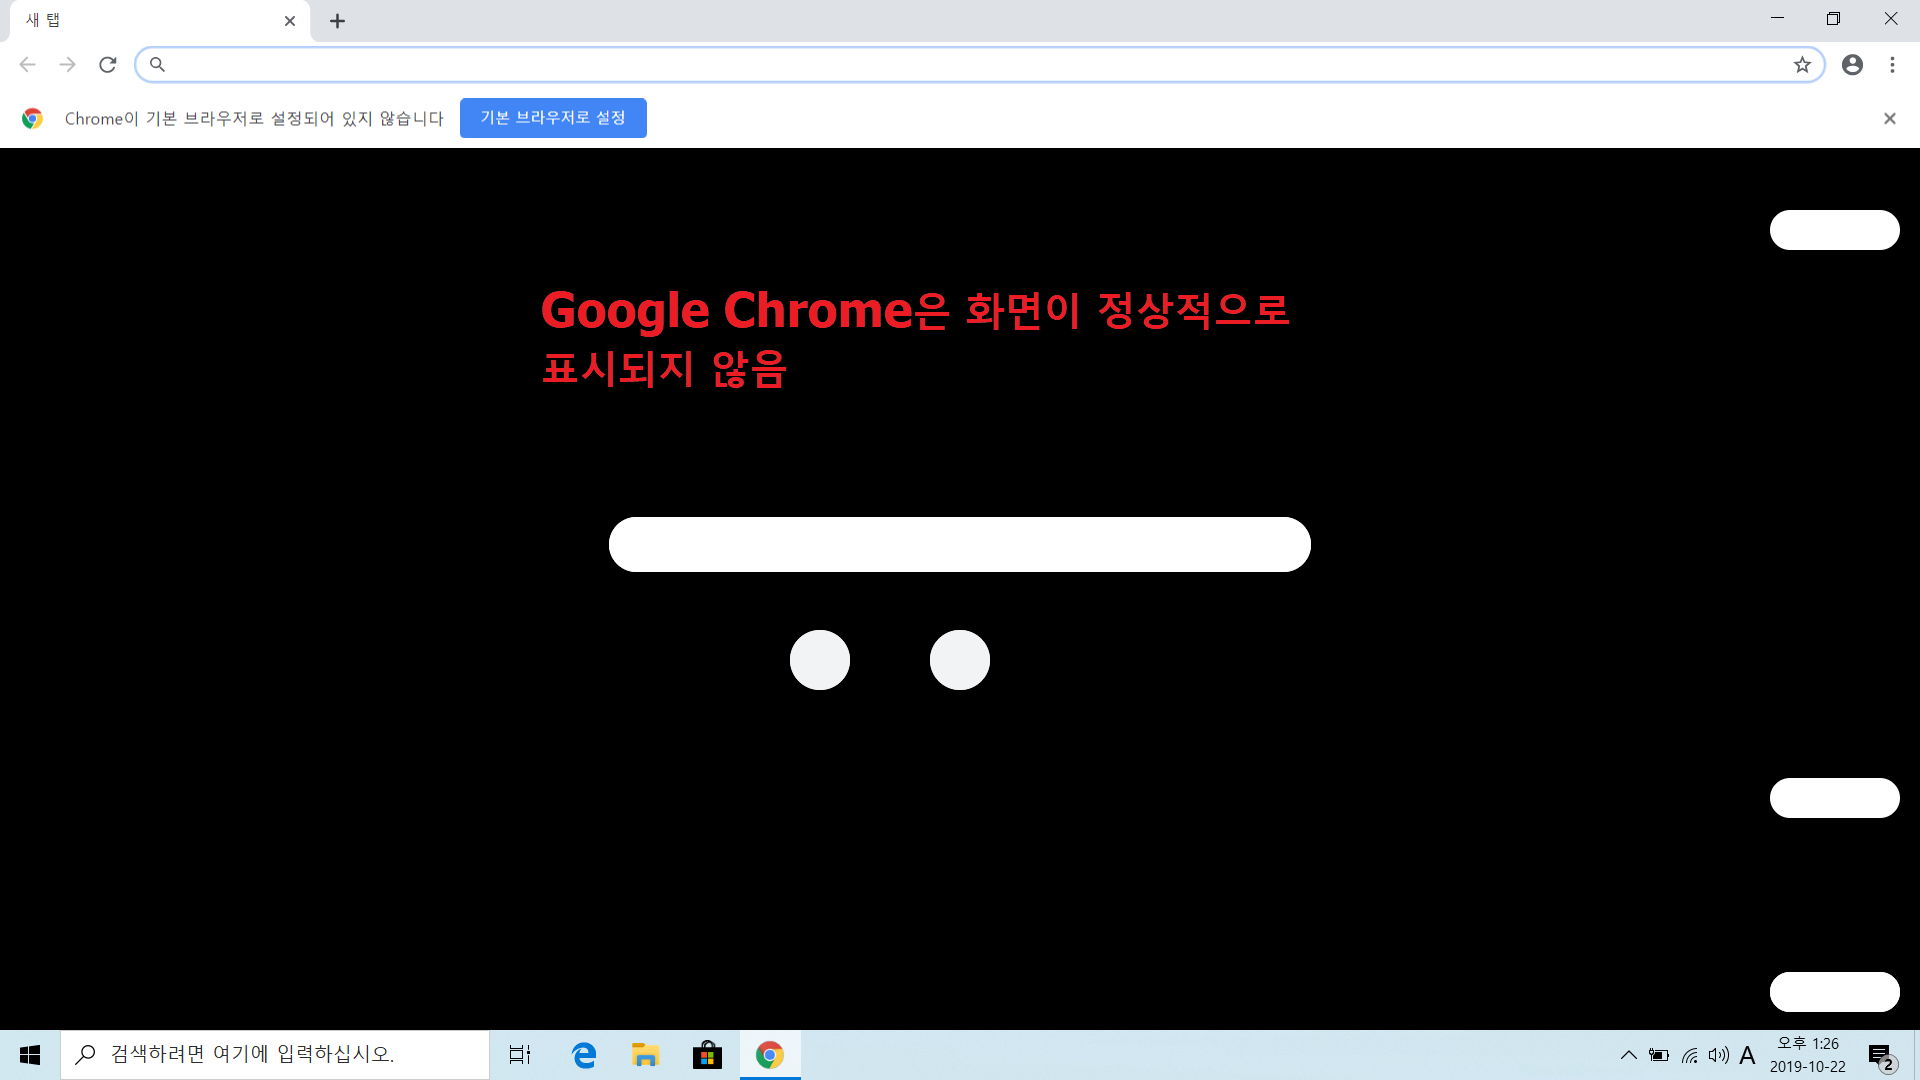Click the Windows taskbar search box

click(275, 1055)
